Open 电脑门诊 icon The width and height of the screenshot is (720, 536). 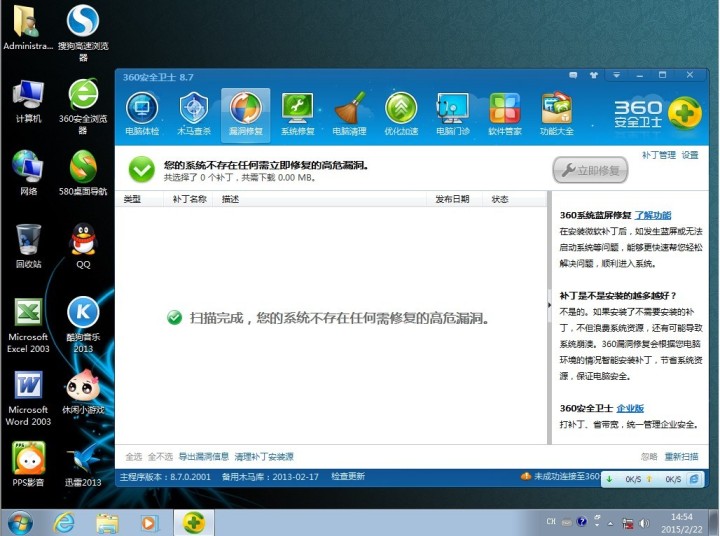coord(453,114)
